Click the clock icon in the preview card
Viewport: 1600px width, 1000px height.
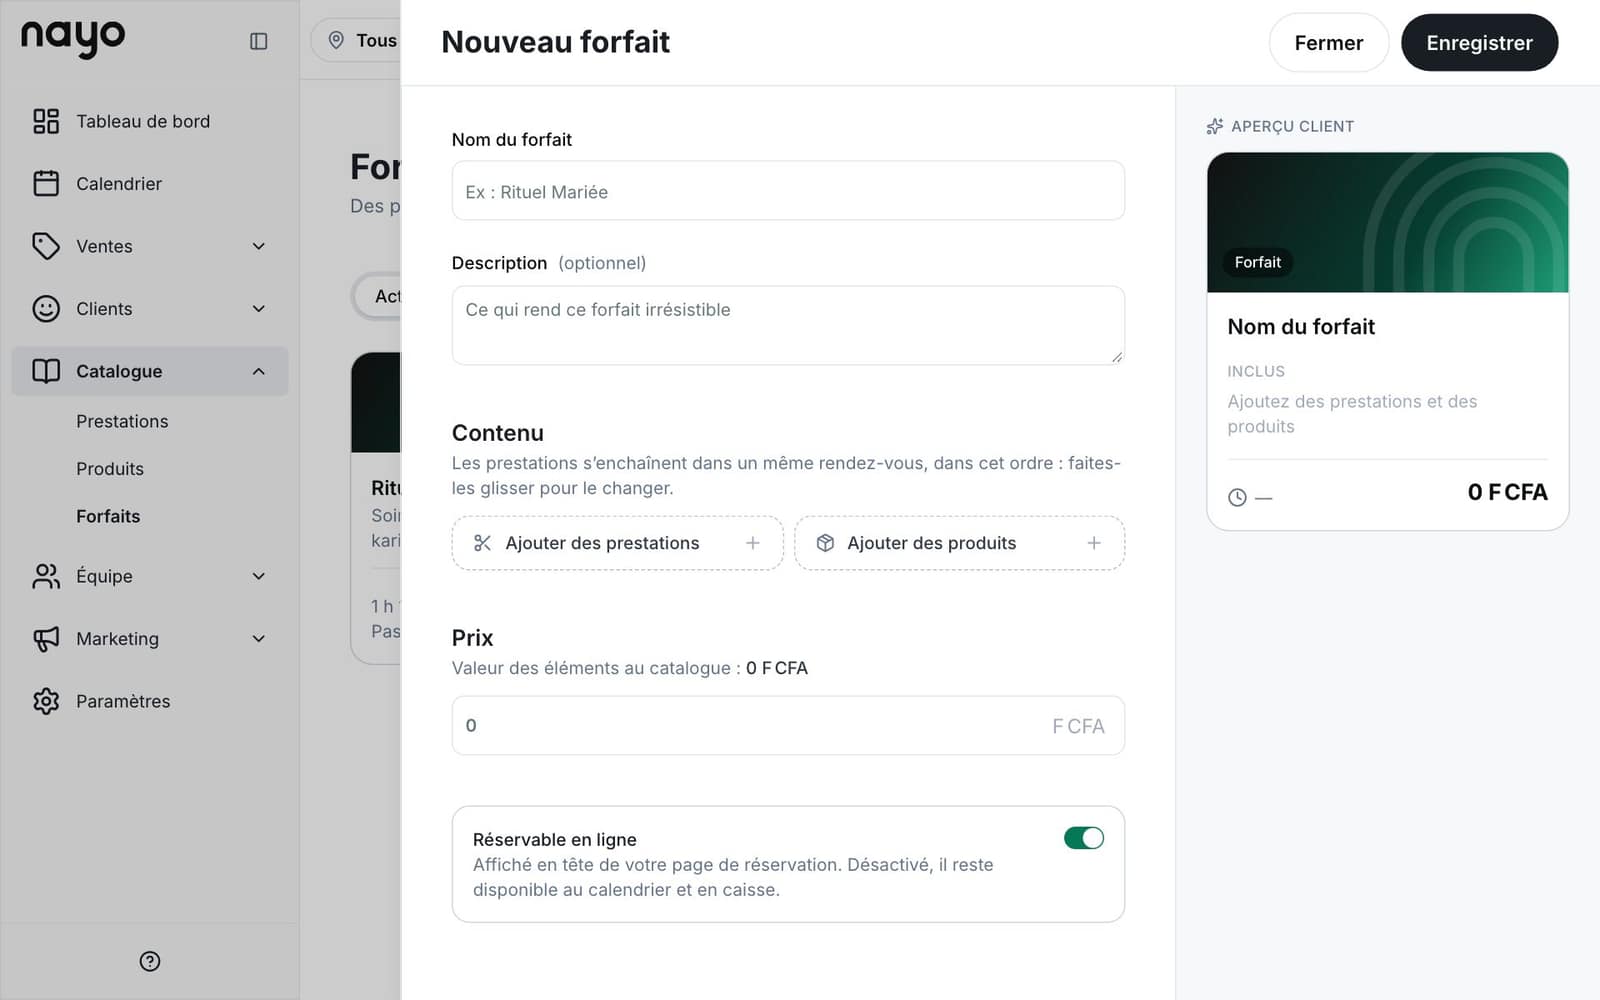point(1237,497)
